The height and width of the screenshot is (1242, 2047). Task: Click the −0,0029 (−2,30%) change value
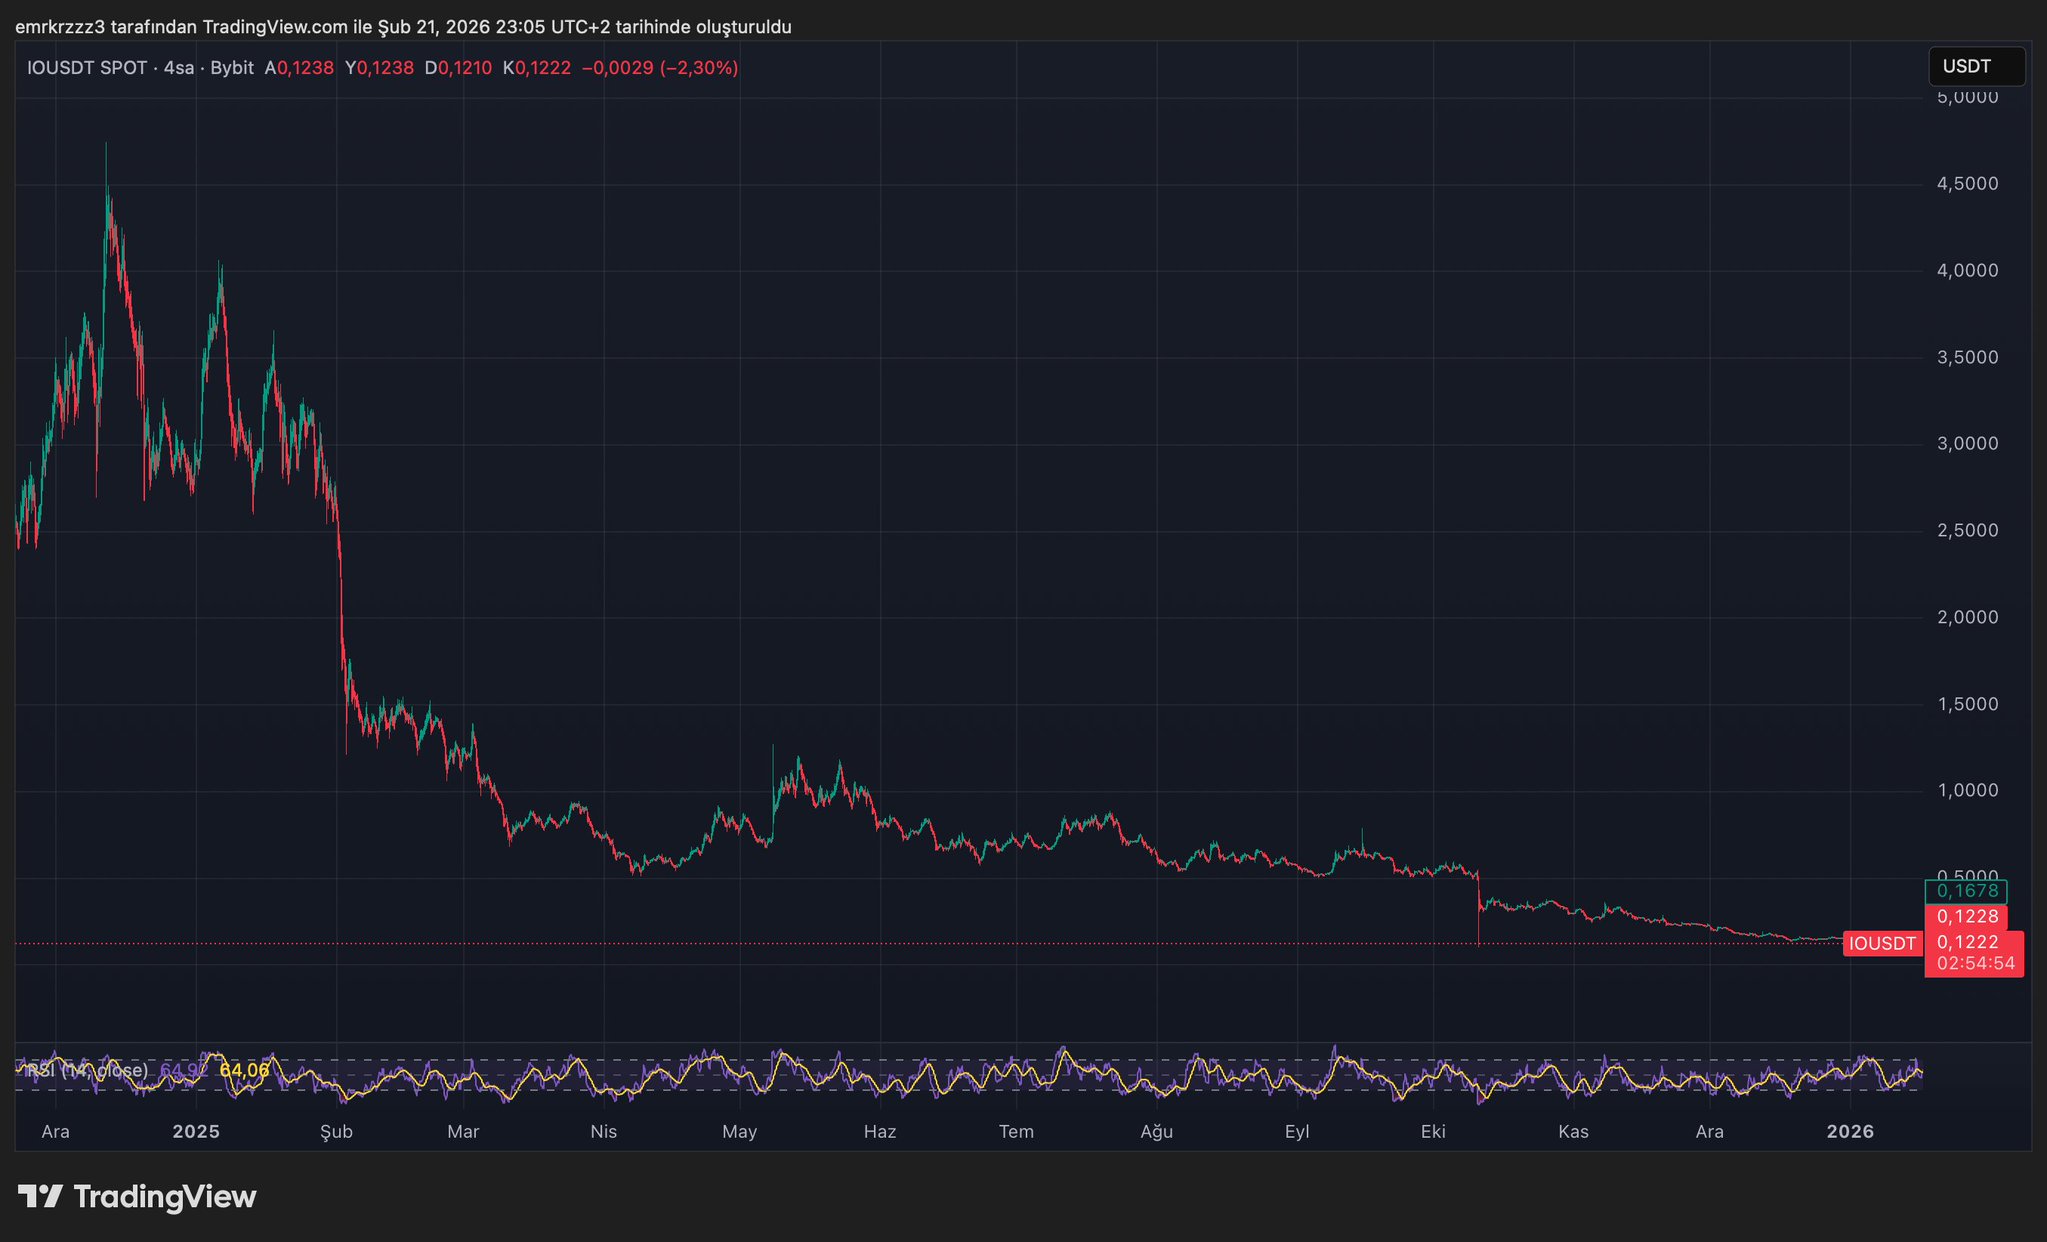coord(660,68)
